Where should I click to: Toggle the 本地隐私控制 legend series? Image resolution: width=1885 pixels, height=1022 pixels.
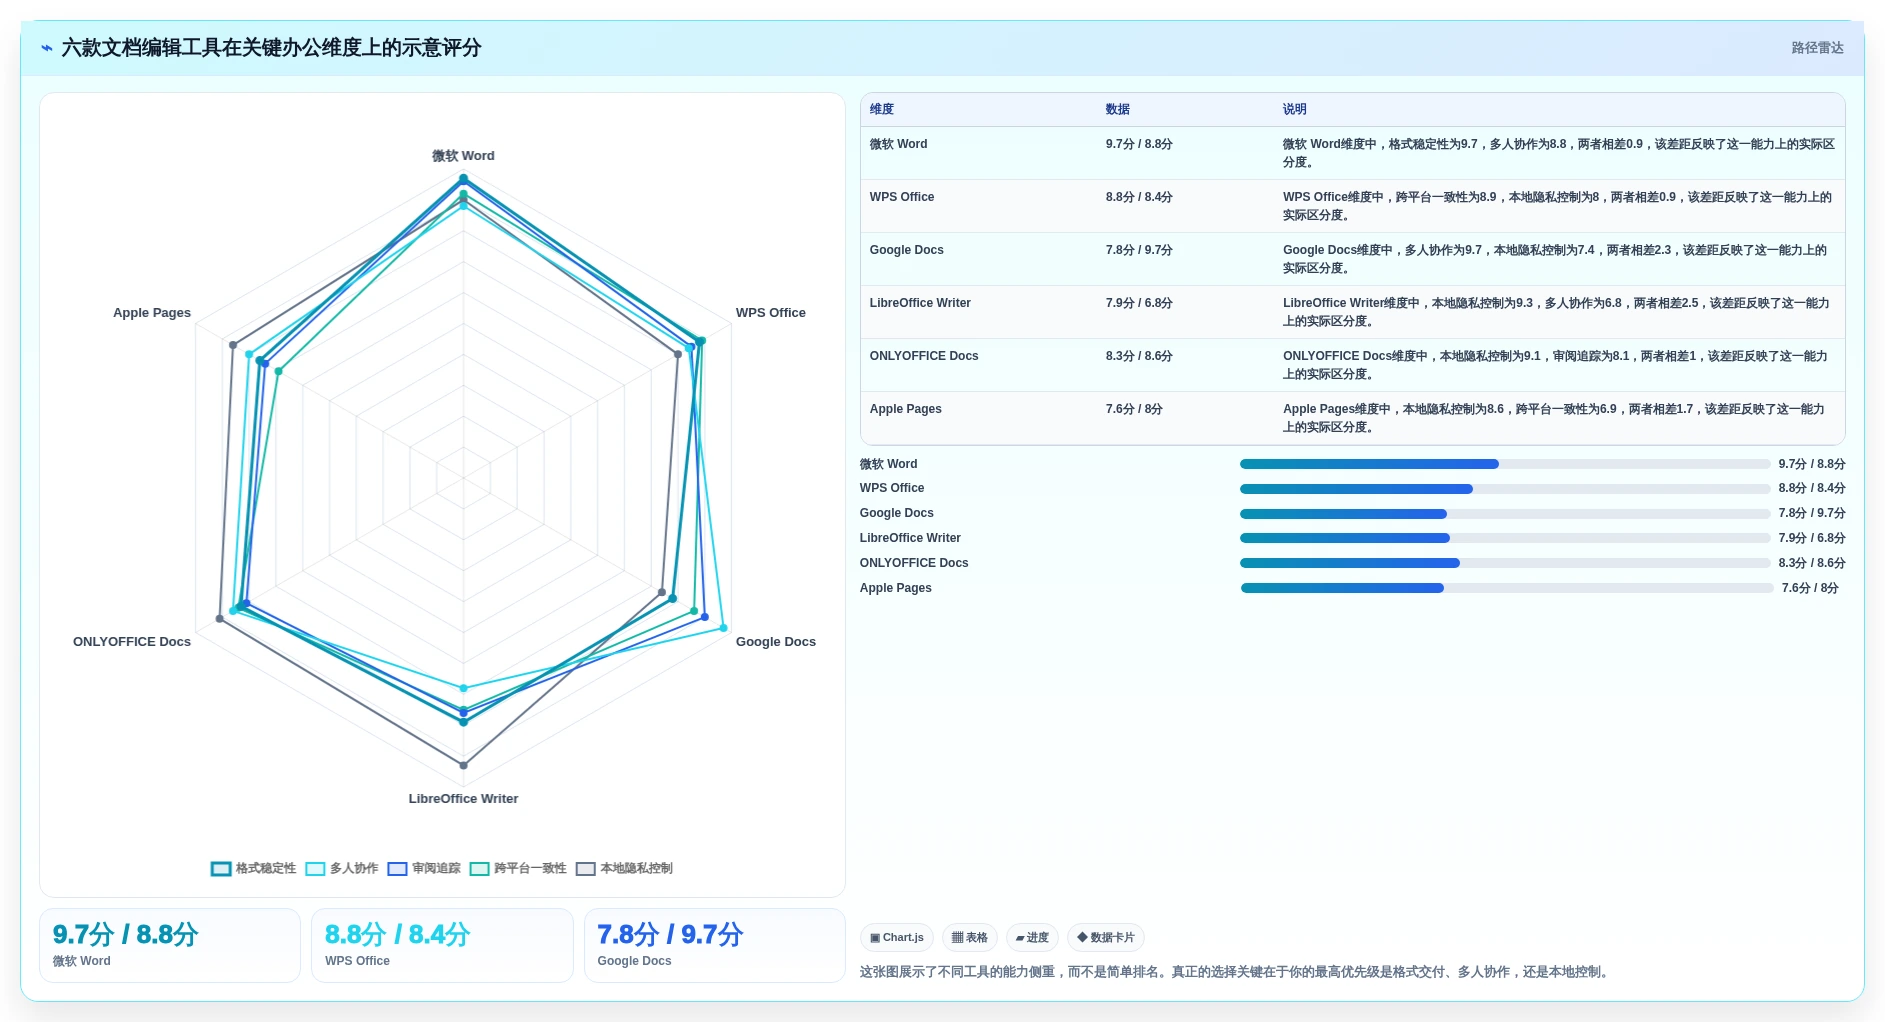624,868
